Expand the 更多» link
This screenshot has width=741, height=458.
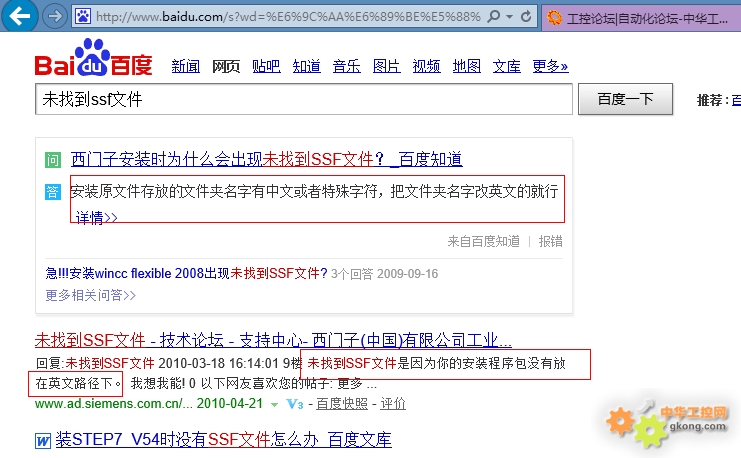[x=550, y=66]
